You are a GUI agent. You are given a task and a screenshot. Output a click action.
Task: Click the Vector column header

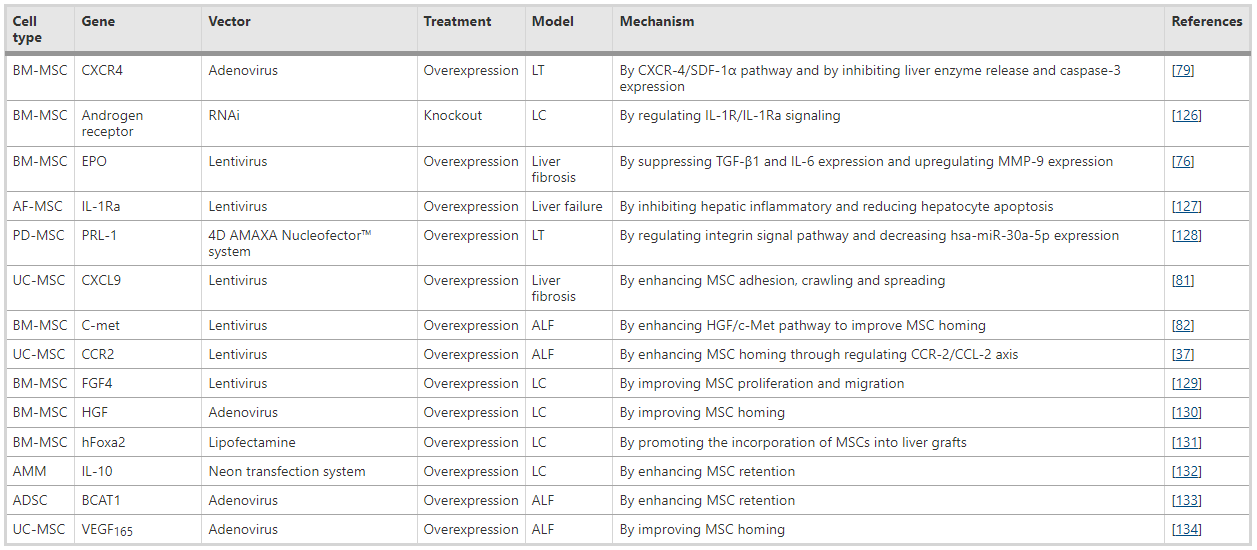click(229, 22)
